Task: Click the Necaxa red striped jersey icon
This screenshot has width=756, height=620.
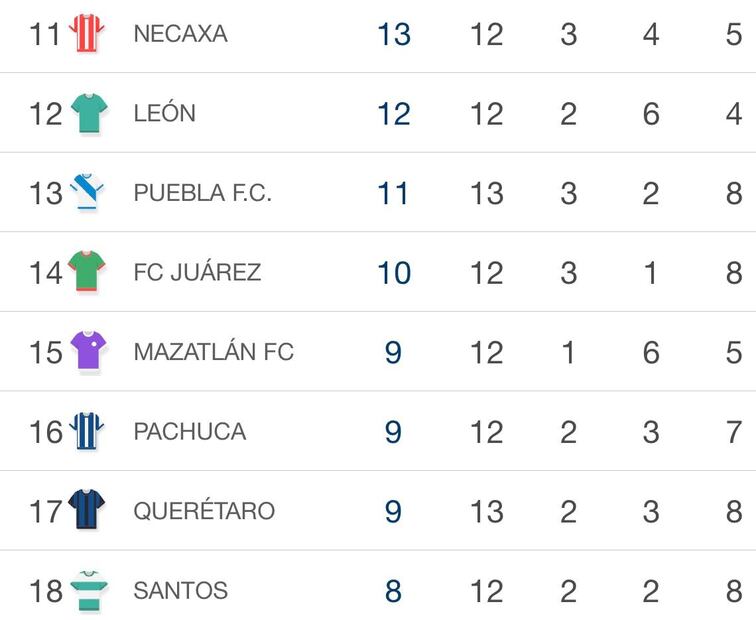Action: tap(88, 33)
